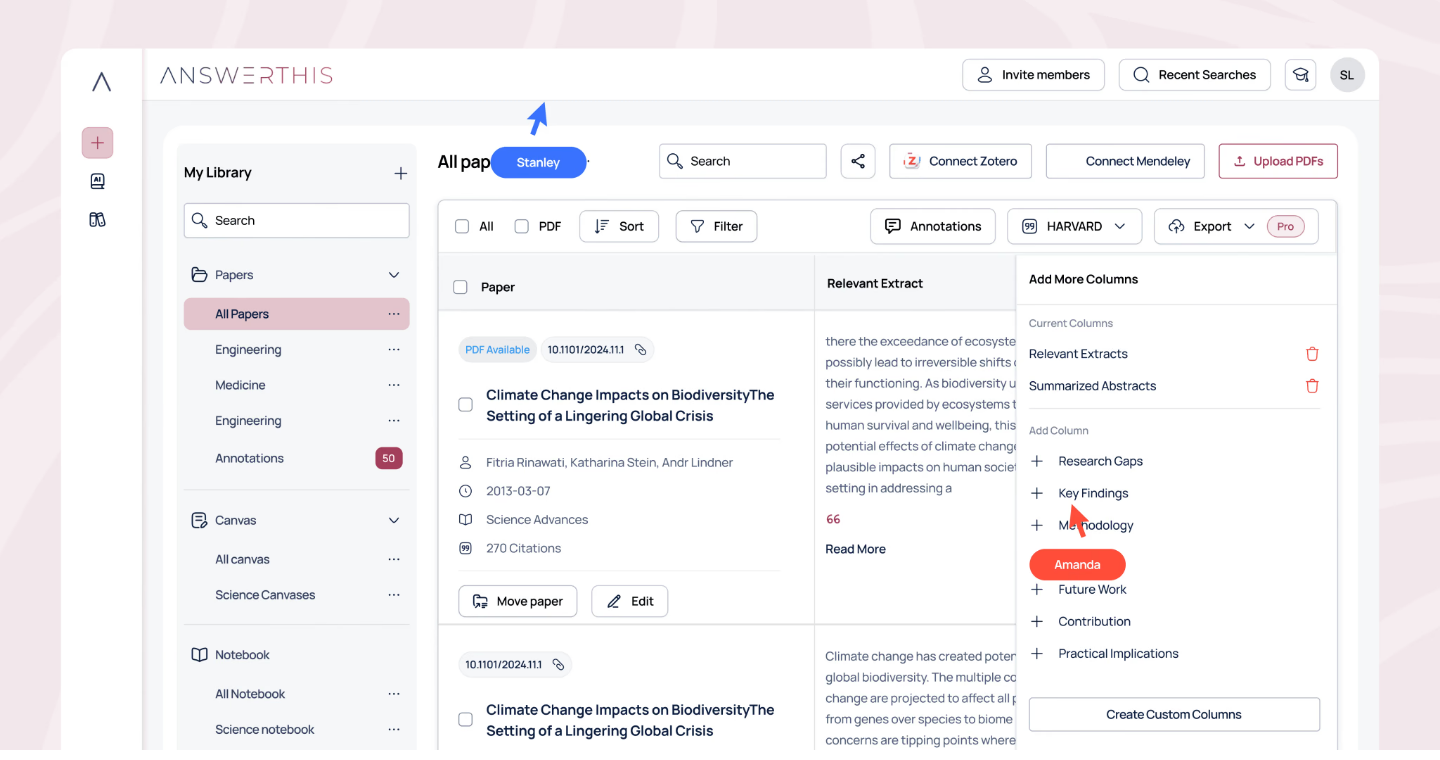Open options dots for All Notebook
The image size is (1440, 760).
(x=394, y=694)
